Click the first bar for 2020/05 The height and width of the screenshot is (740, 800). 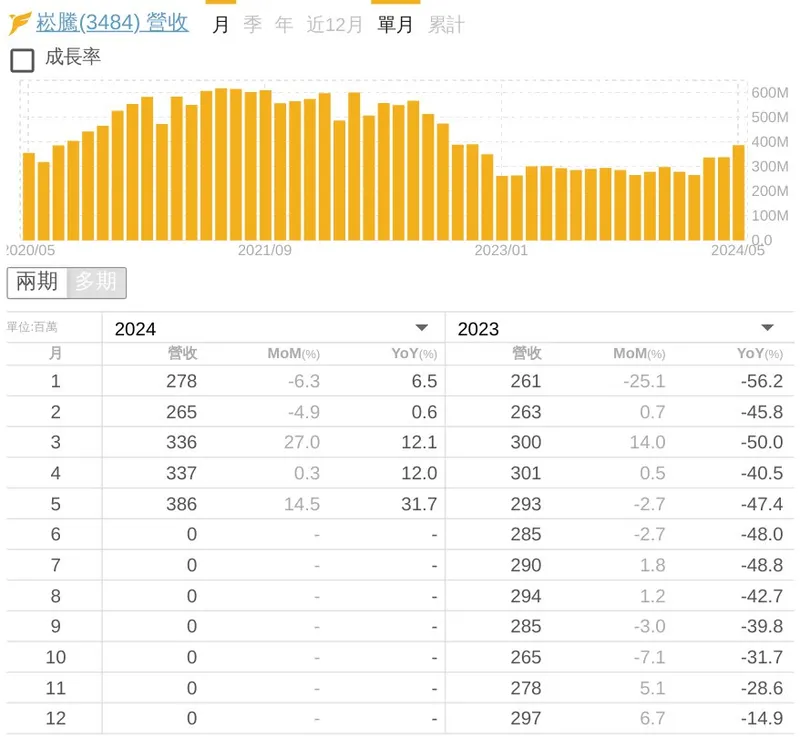point(29,196)
